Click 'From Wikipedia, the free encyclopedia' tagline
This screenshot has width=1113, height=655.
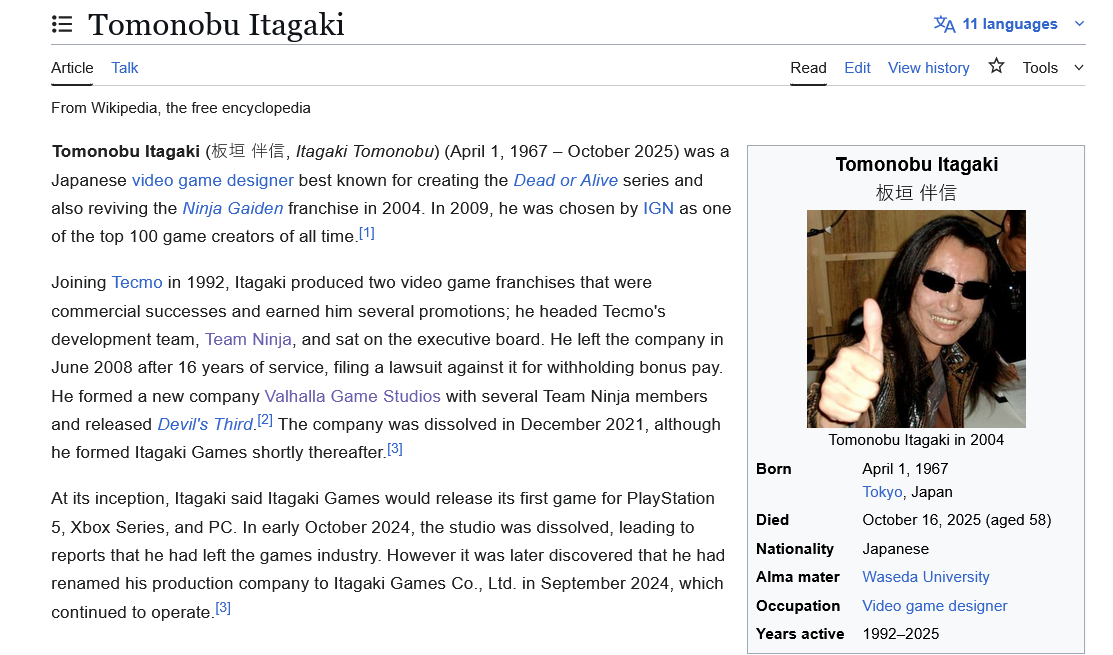click(181, 108)
